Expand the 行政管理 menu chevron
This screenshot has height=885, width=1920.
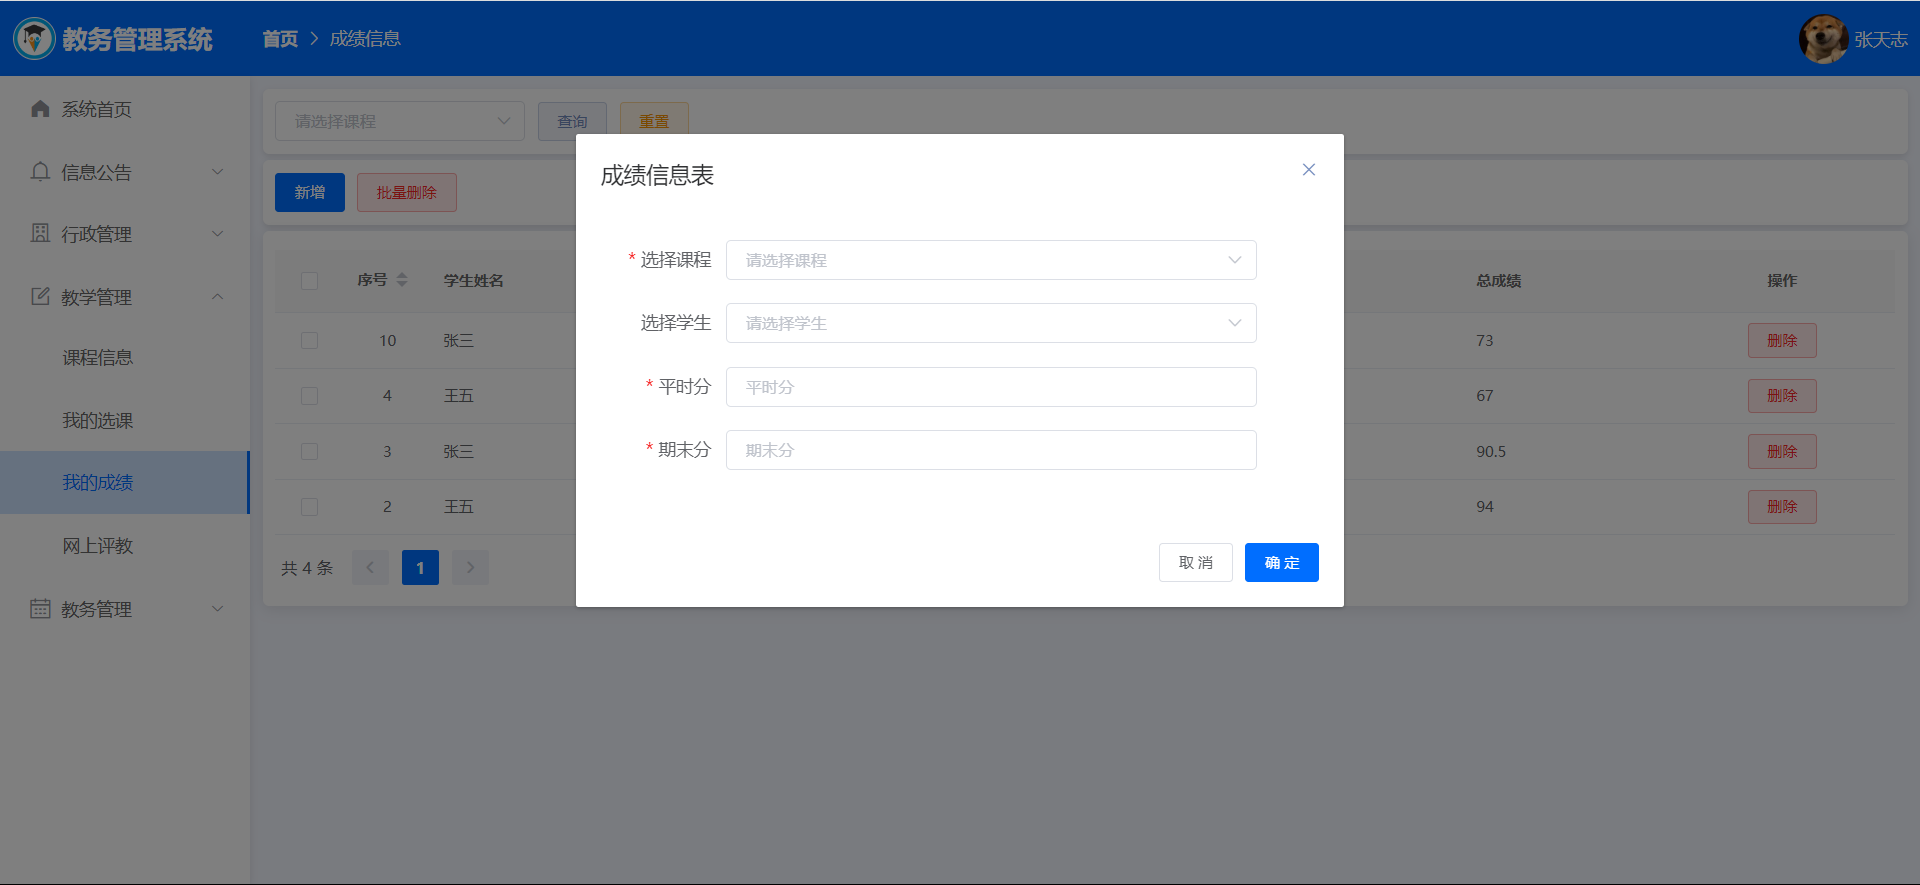218,234
